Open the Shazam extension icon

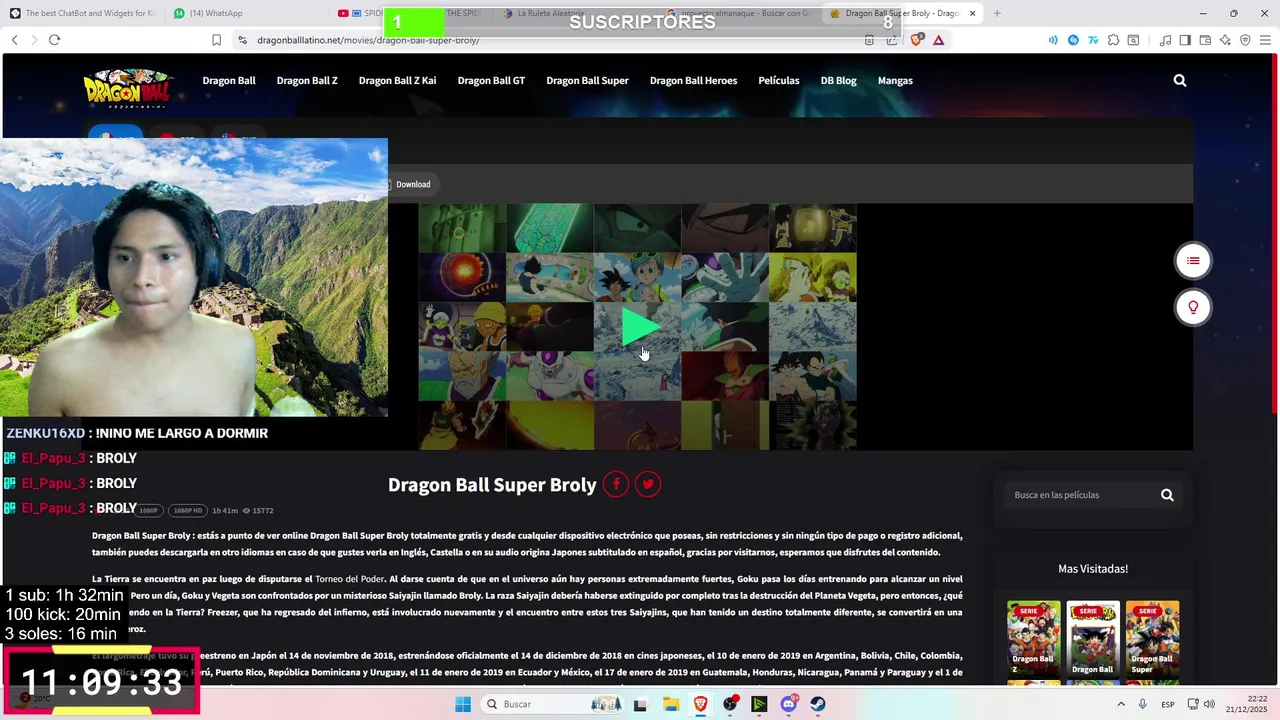click(1073, 40)
